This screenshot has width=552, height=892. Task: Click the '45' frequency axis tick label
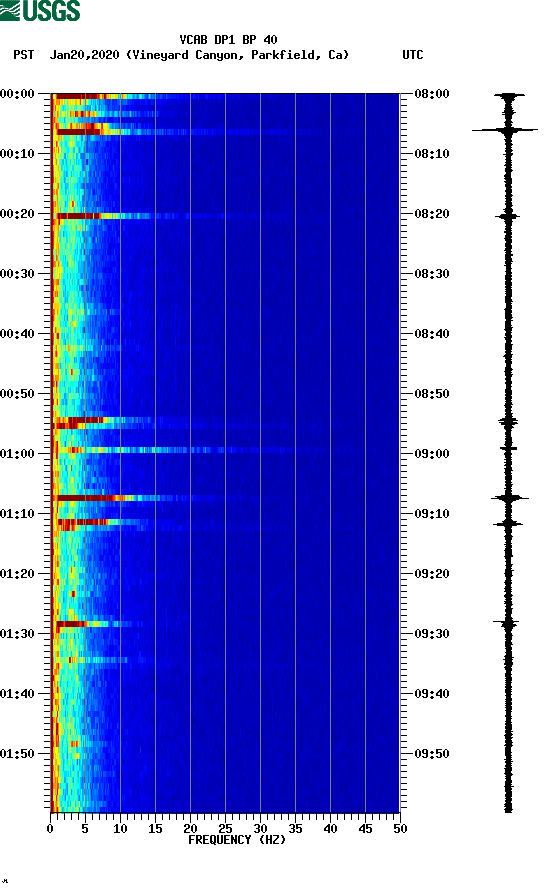coord(365,829)
